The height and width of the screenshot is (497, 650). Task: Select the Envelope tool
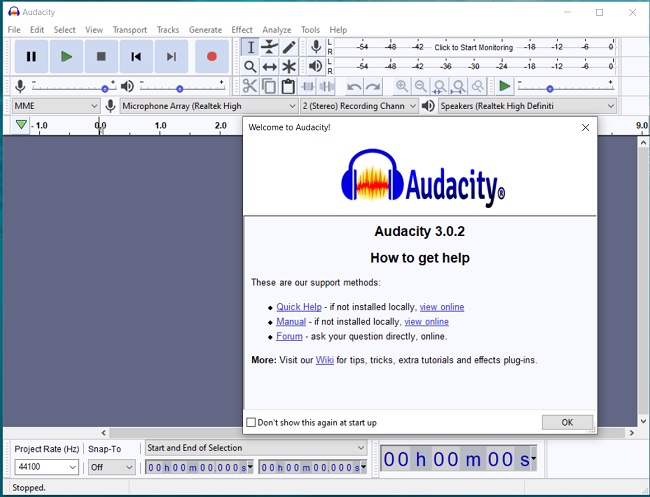point(269,47)
